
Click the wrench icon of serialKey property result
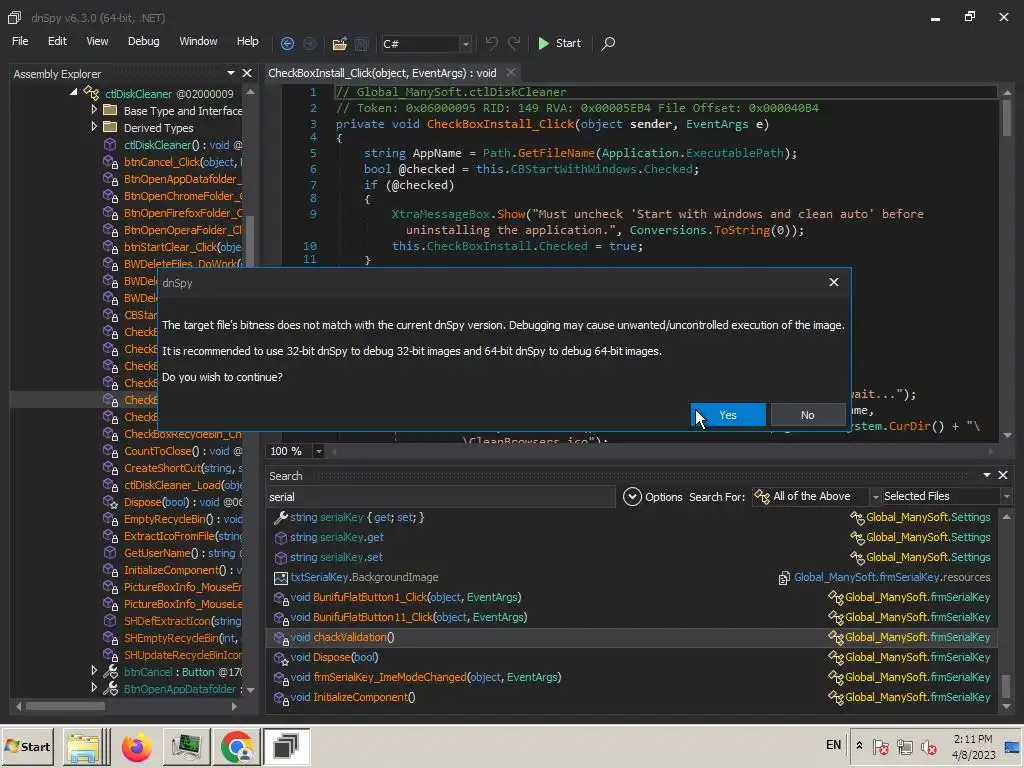click(280, 517)
